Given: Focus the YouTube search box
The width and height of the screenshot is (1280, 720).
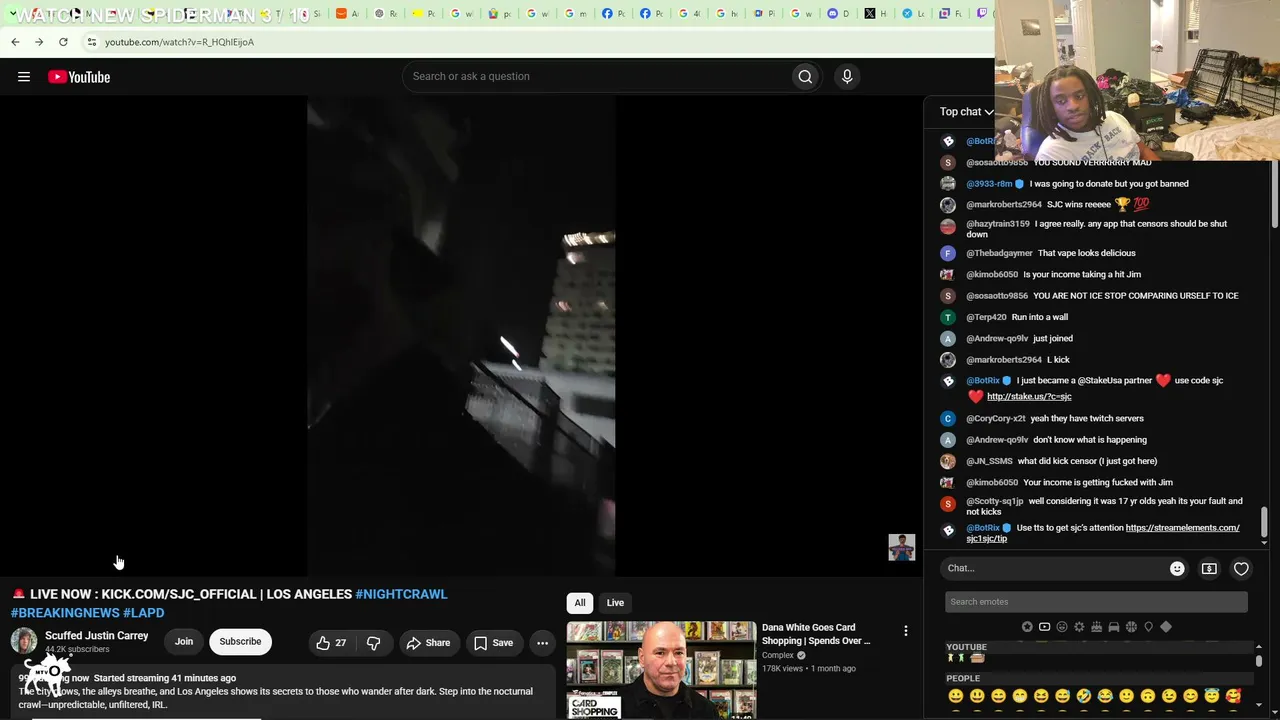Looking at the screenshot, I should coord(598,77).
